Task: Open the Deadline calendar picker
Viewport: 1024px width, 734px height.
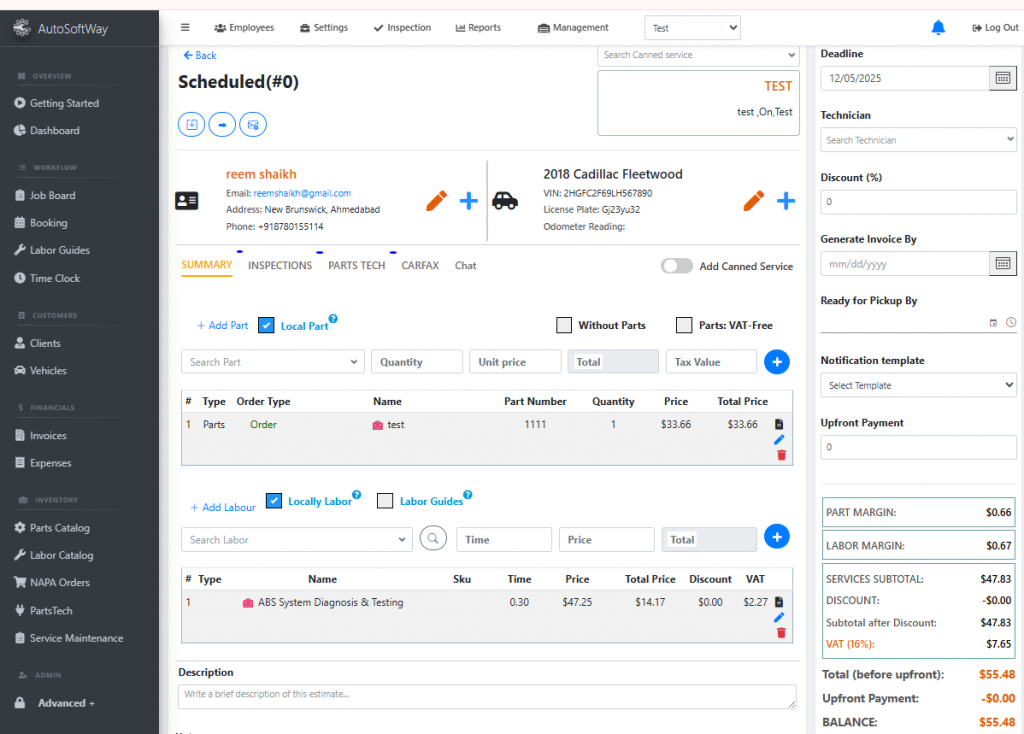Action: (1002, 78)
